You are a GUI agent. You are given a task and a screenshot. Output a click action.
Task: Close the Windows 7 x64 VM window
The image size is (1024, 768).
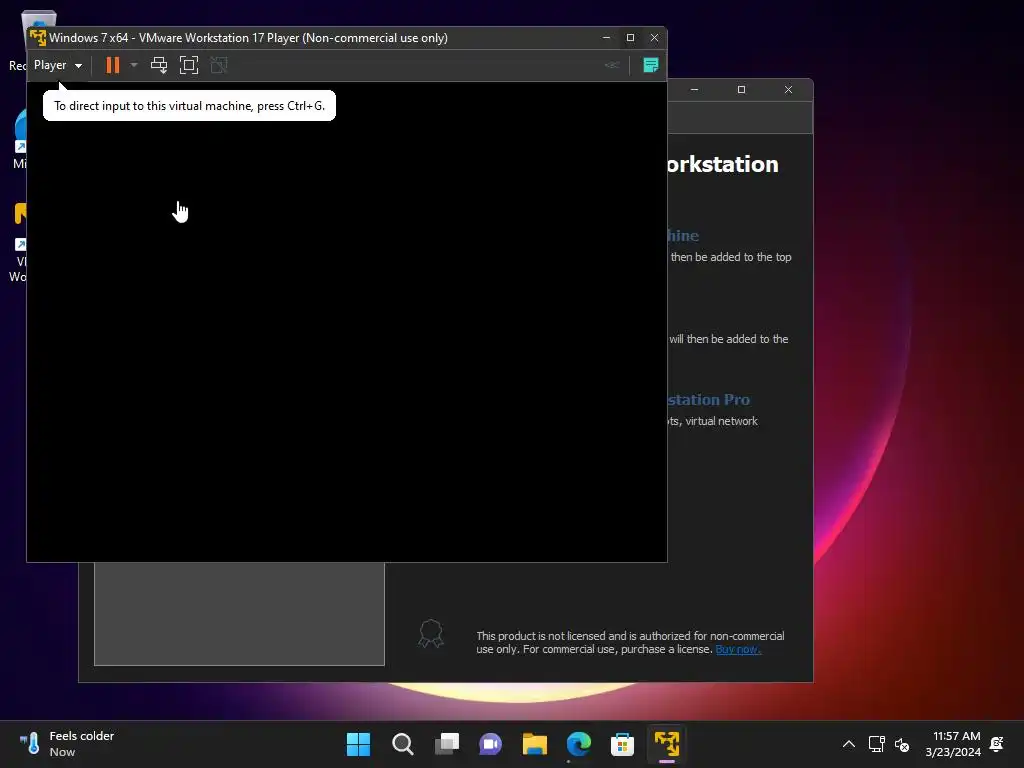(x=654, y=38)
